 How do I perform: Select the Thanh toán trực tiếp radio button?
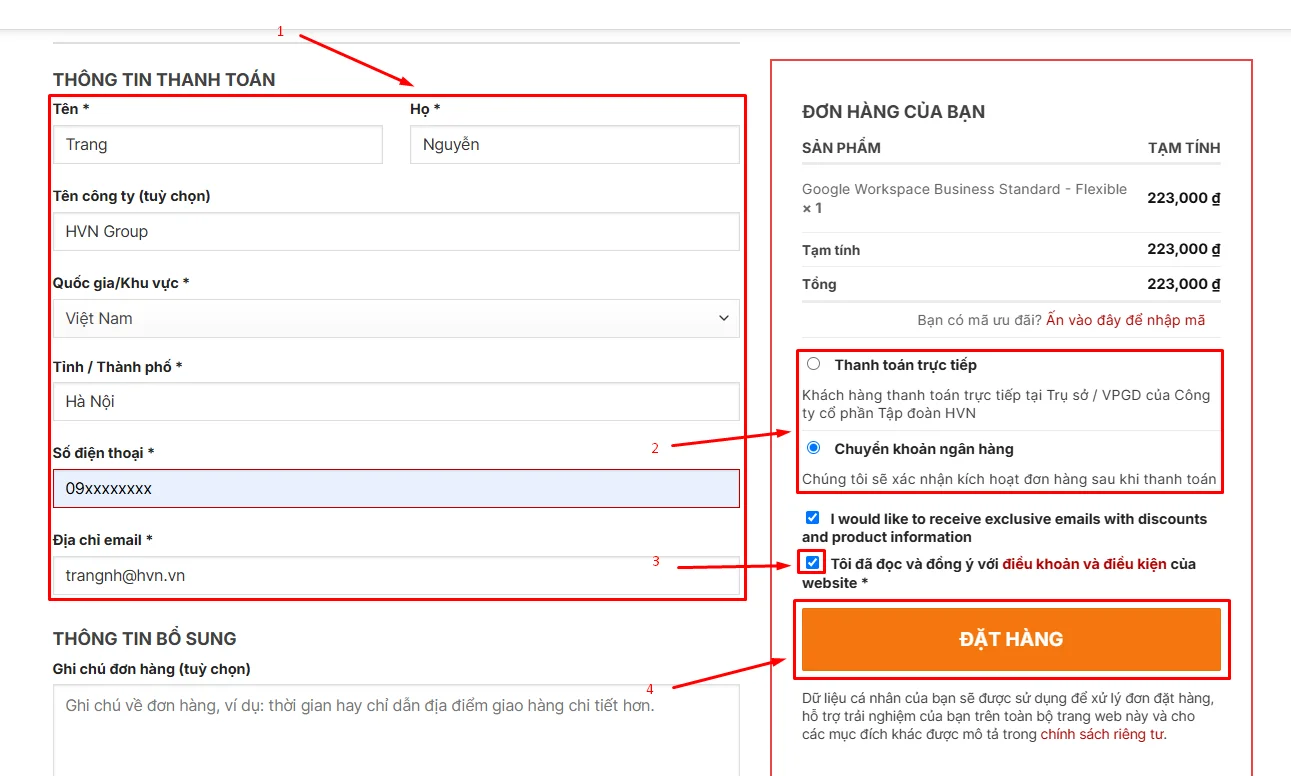point(813,364)
